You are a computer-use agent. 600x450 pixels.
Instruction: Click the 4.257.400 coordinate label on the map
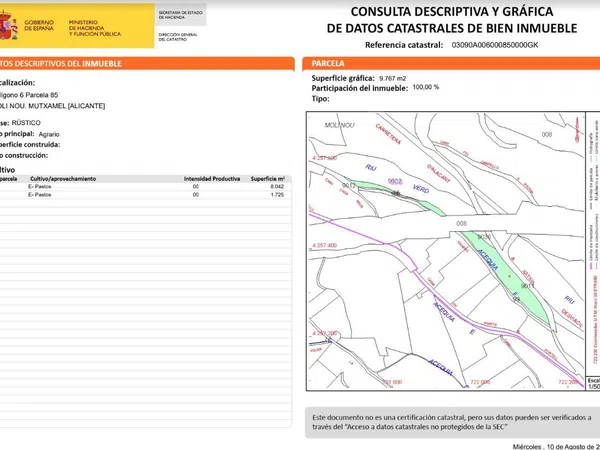click(325, 244)
